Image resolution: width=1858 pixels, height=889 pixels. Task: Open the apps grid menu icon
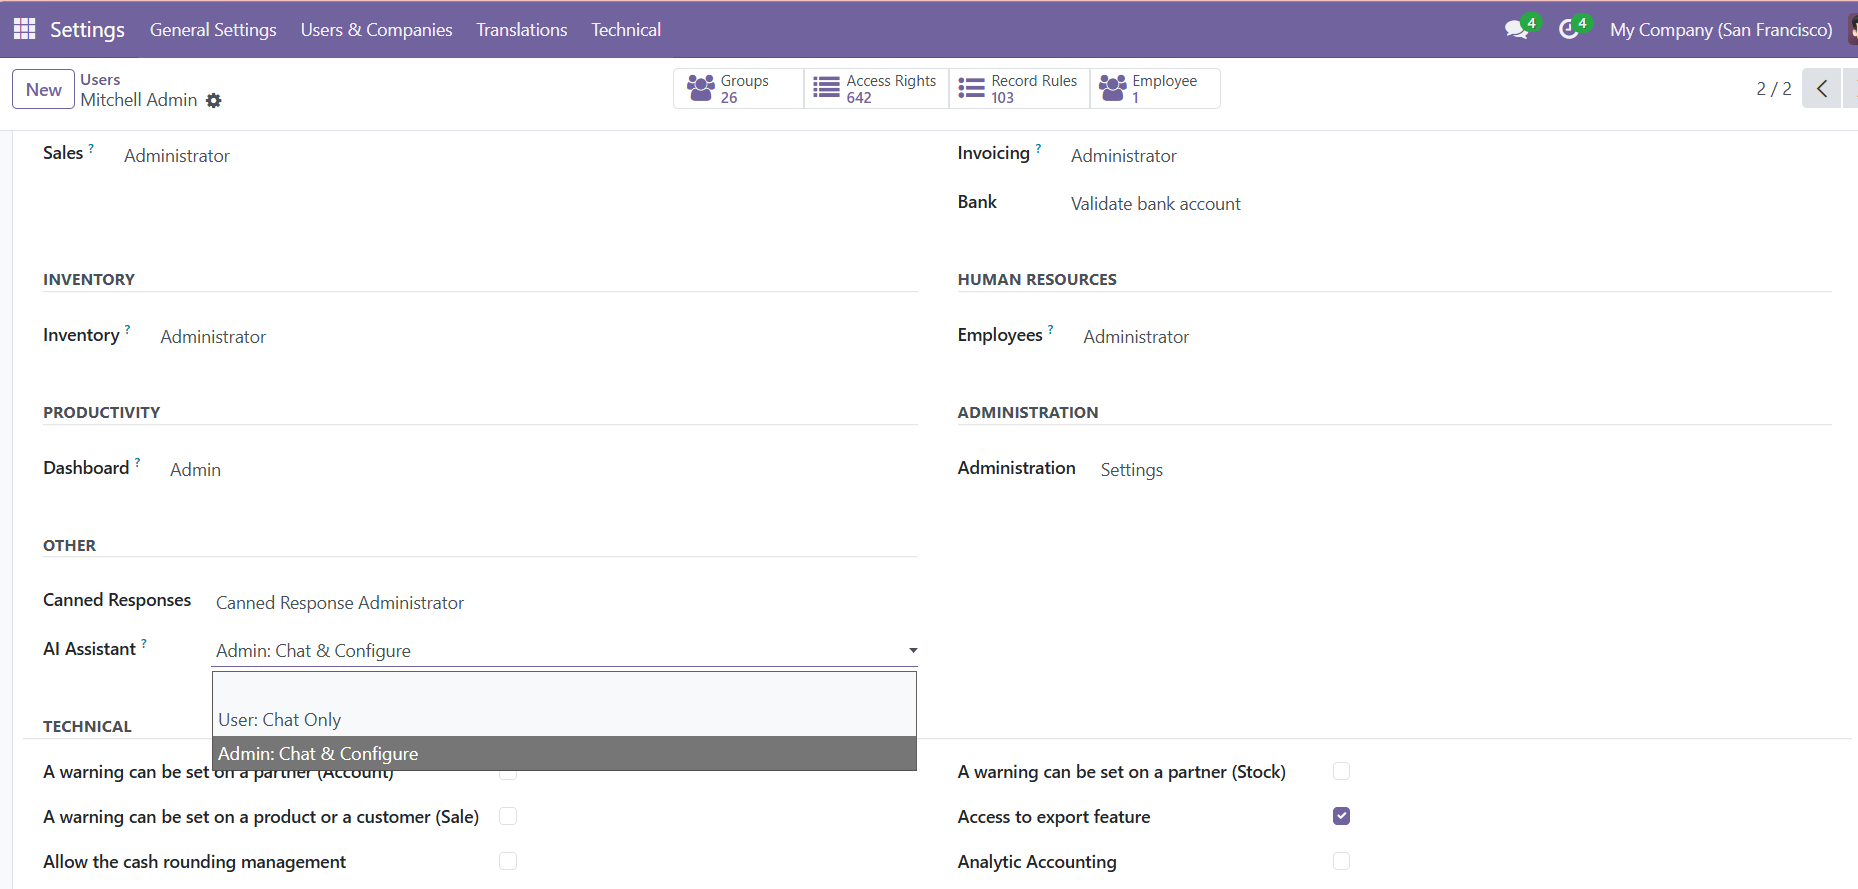point(24,29)
